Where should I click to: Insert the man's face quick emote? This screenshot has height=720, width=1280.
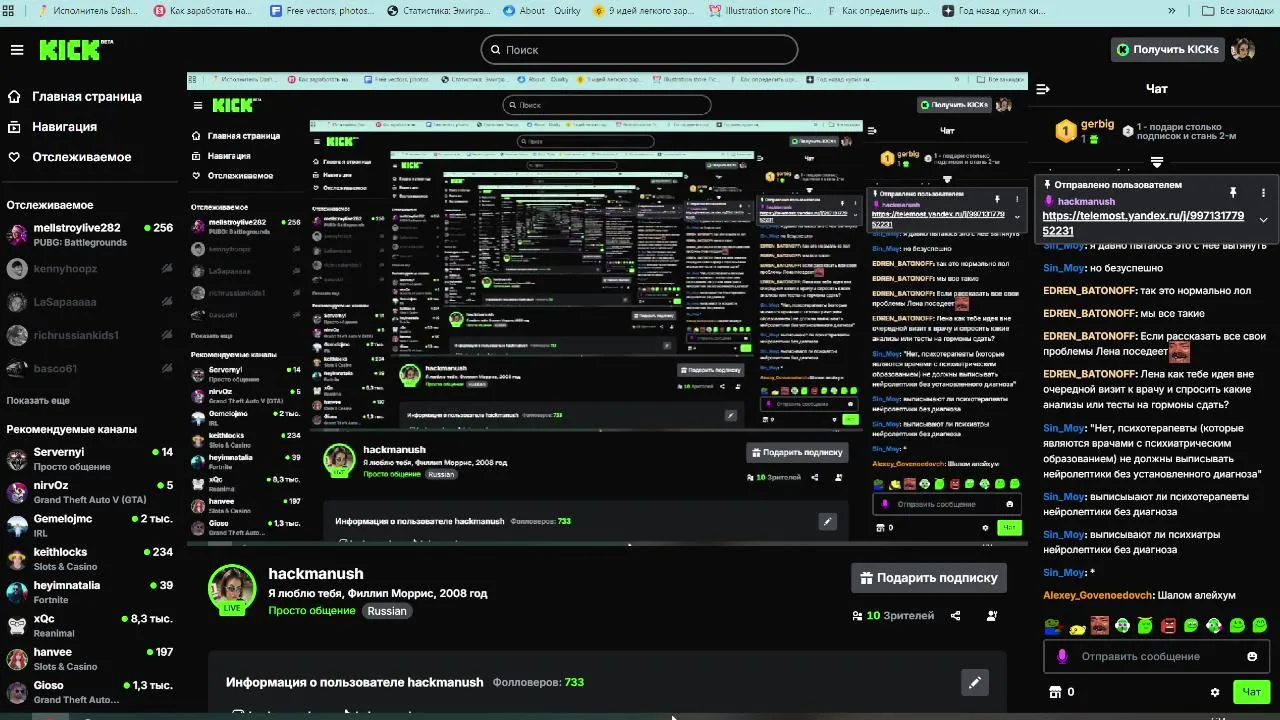click(x=1099, y=626)
